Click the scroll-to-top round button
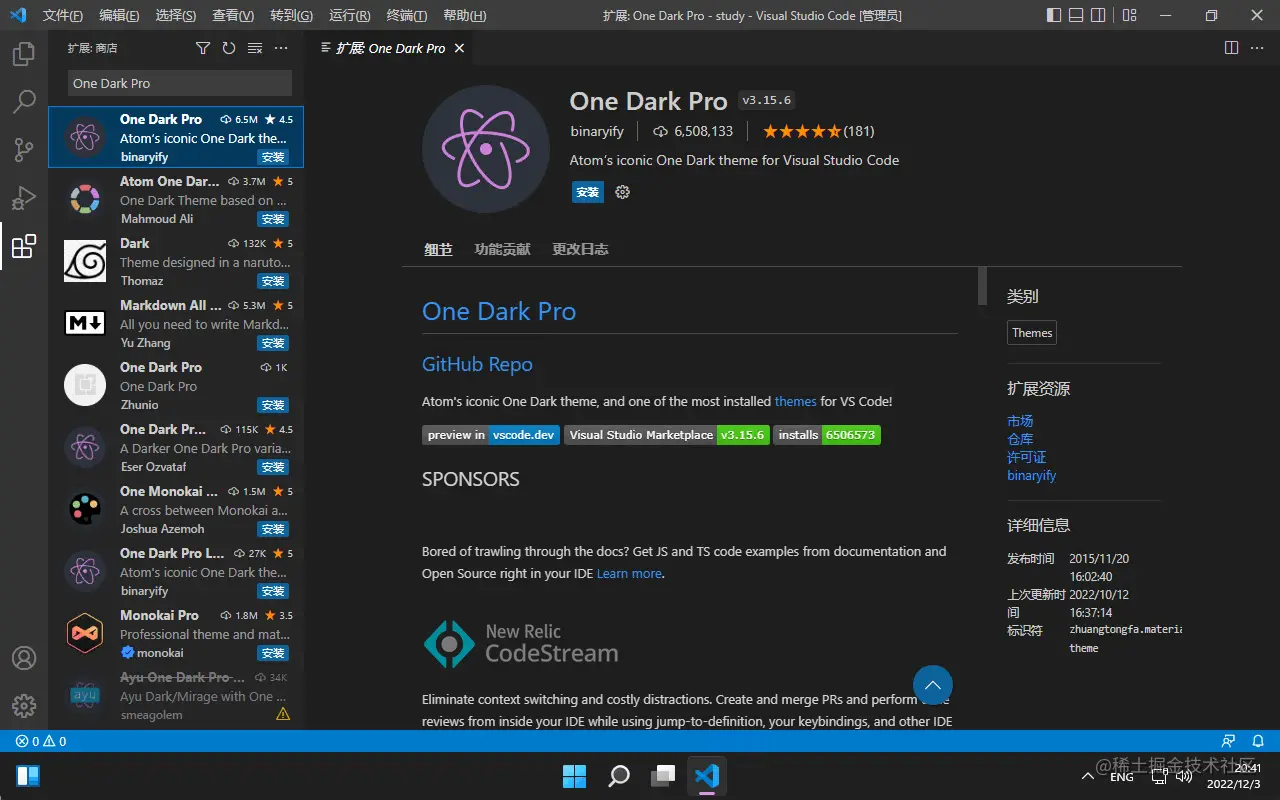Image resolution: width=1280 pixels, height=800 pixels. point(933,685)
